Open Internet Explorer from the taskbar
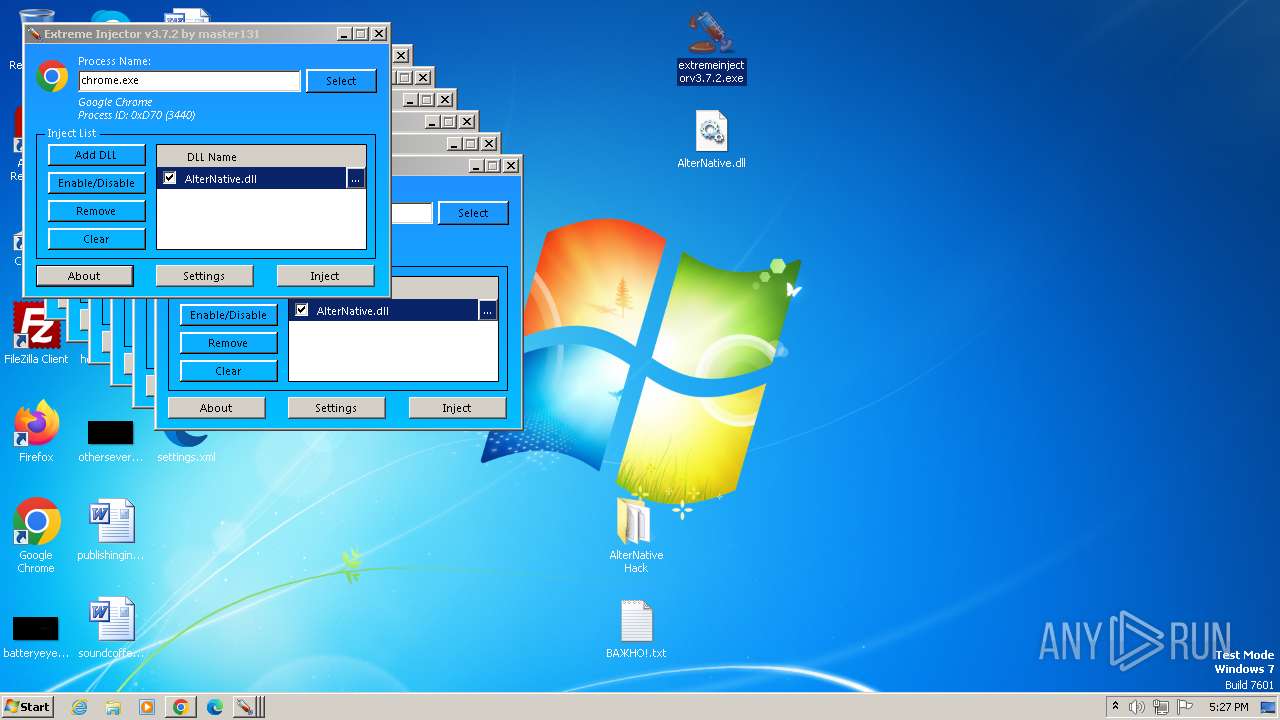The image size is (1280, 720). tap(80, 707)
